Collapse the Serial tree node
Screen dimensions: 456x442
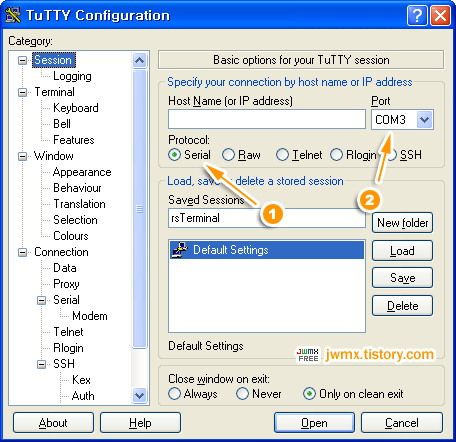click(x=41, y=300)
